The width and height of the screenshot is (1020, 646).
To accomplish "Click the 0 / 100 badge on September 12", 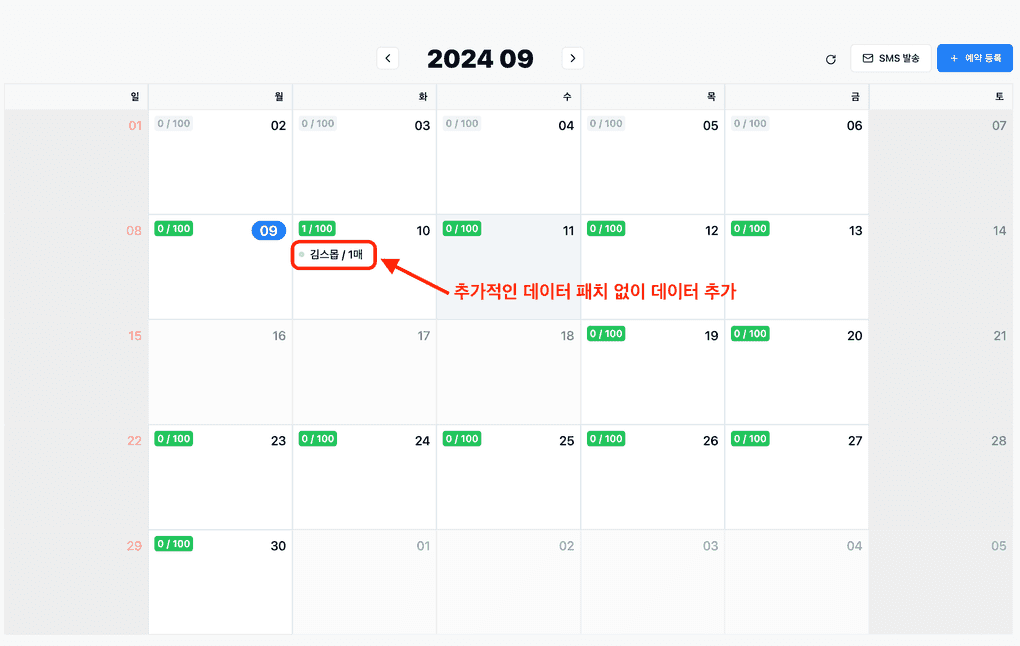I will tap(606, 228).
